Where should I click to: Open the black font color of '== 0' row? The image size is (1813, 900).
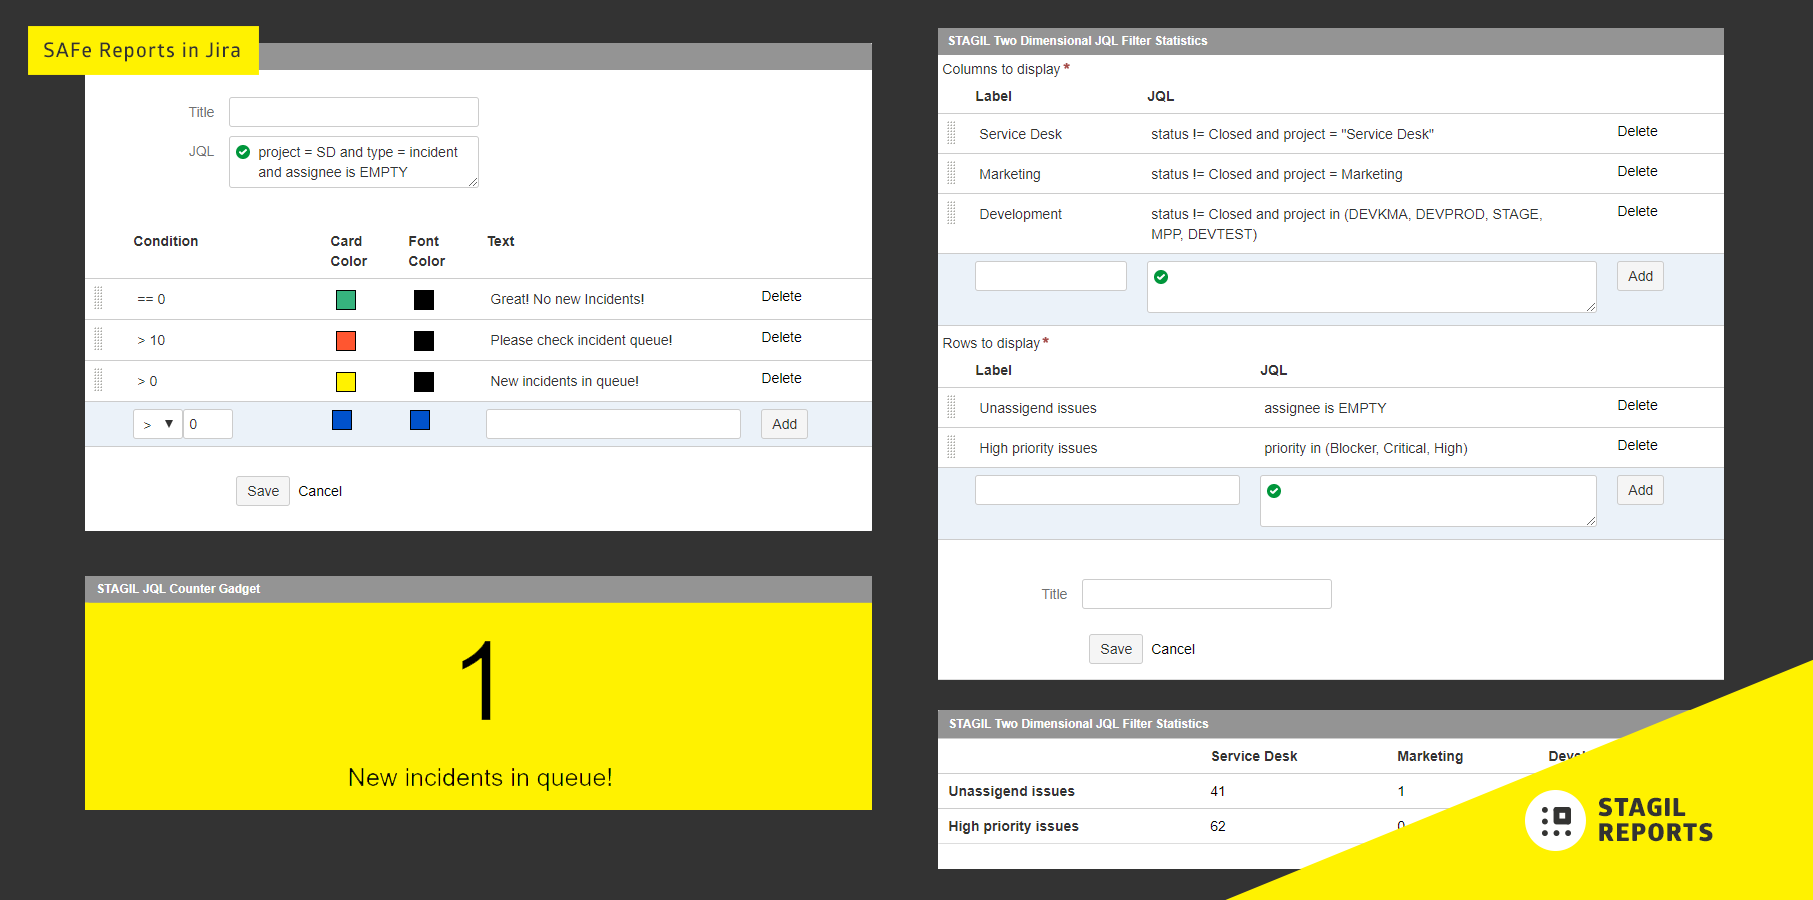tap(424, 300)
